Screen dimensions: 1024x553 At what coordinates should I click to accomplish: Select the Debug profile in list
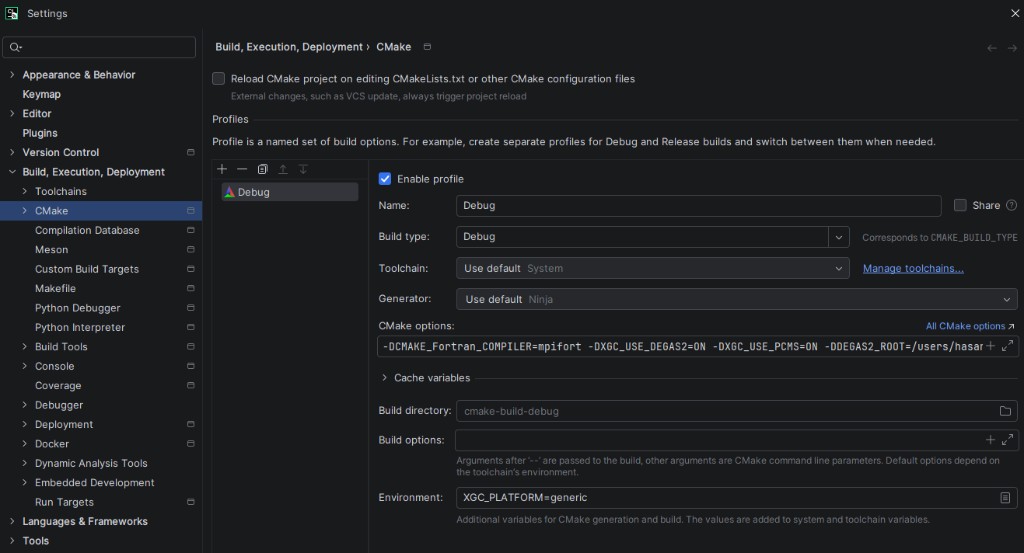click(x=289, y=192)
